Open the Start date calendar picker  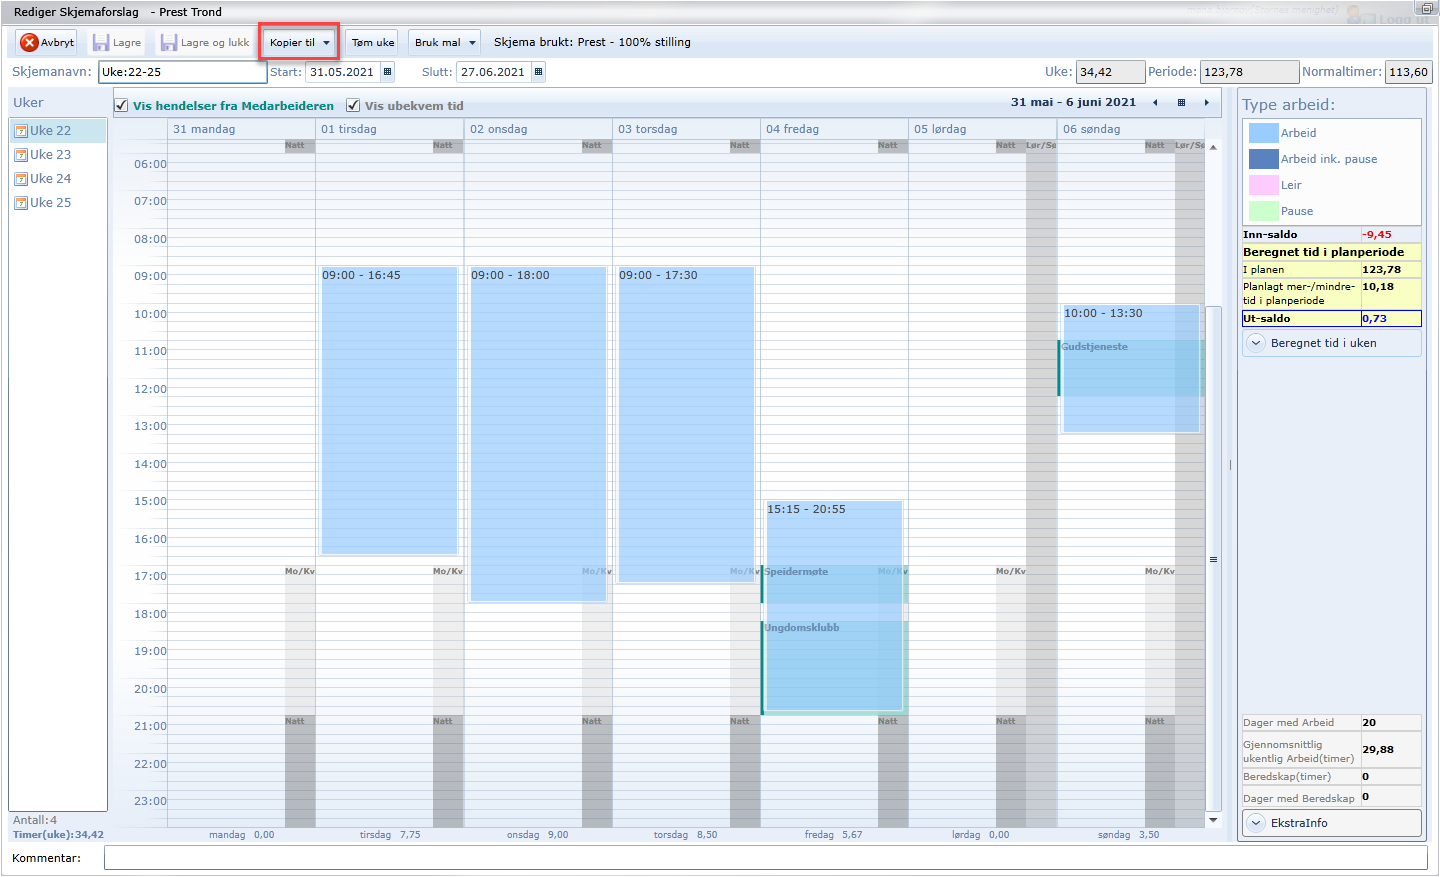coord(388,72)
